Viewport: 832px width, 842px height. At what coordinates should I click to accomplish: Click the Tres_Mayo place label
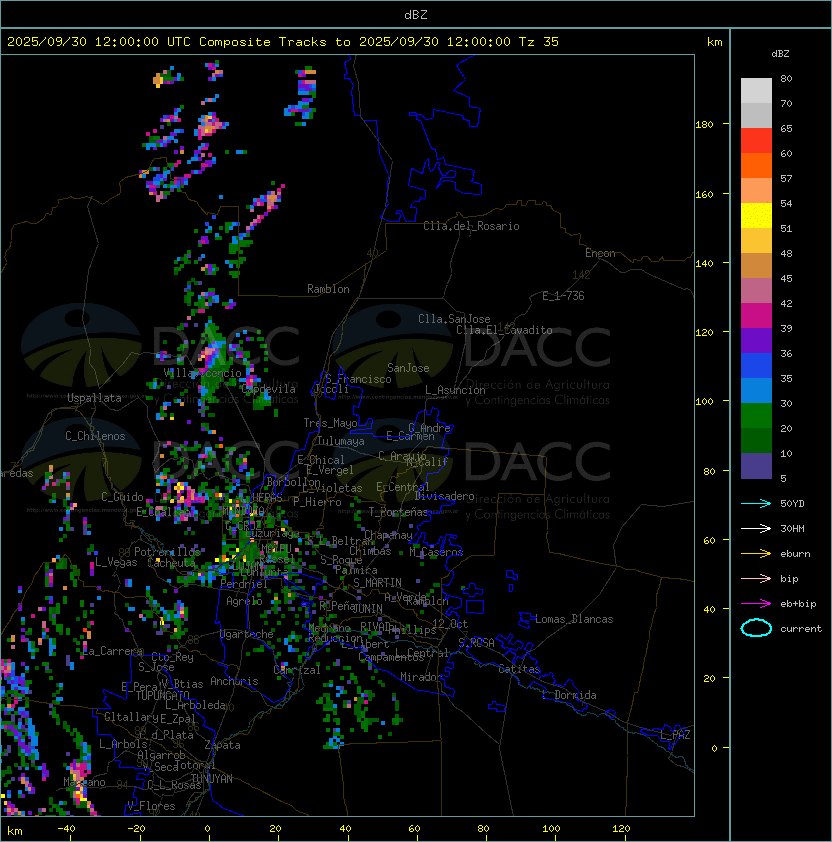330,423
